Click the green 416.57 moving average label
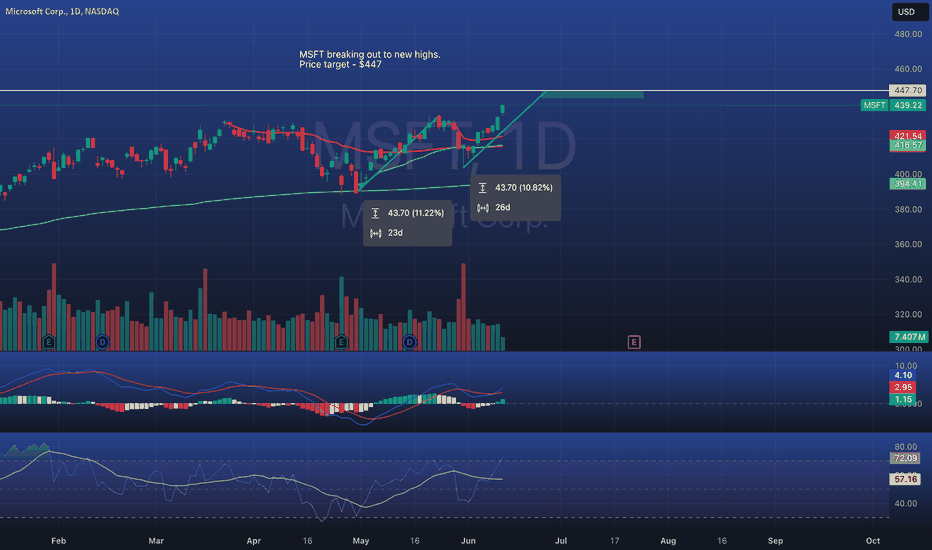This screenshot has width=932, height=550. pos(908,146)
